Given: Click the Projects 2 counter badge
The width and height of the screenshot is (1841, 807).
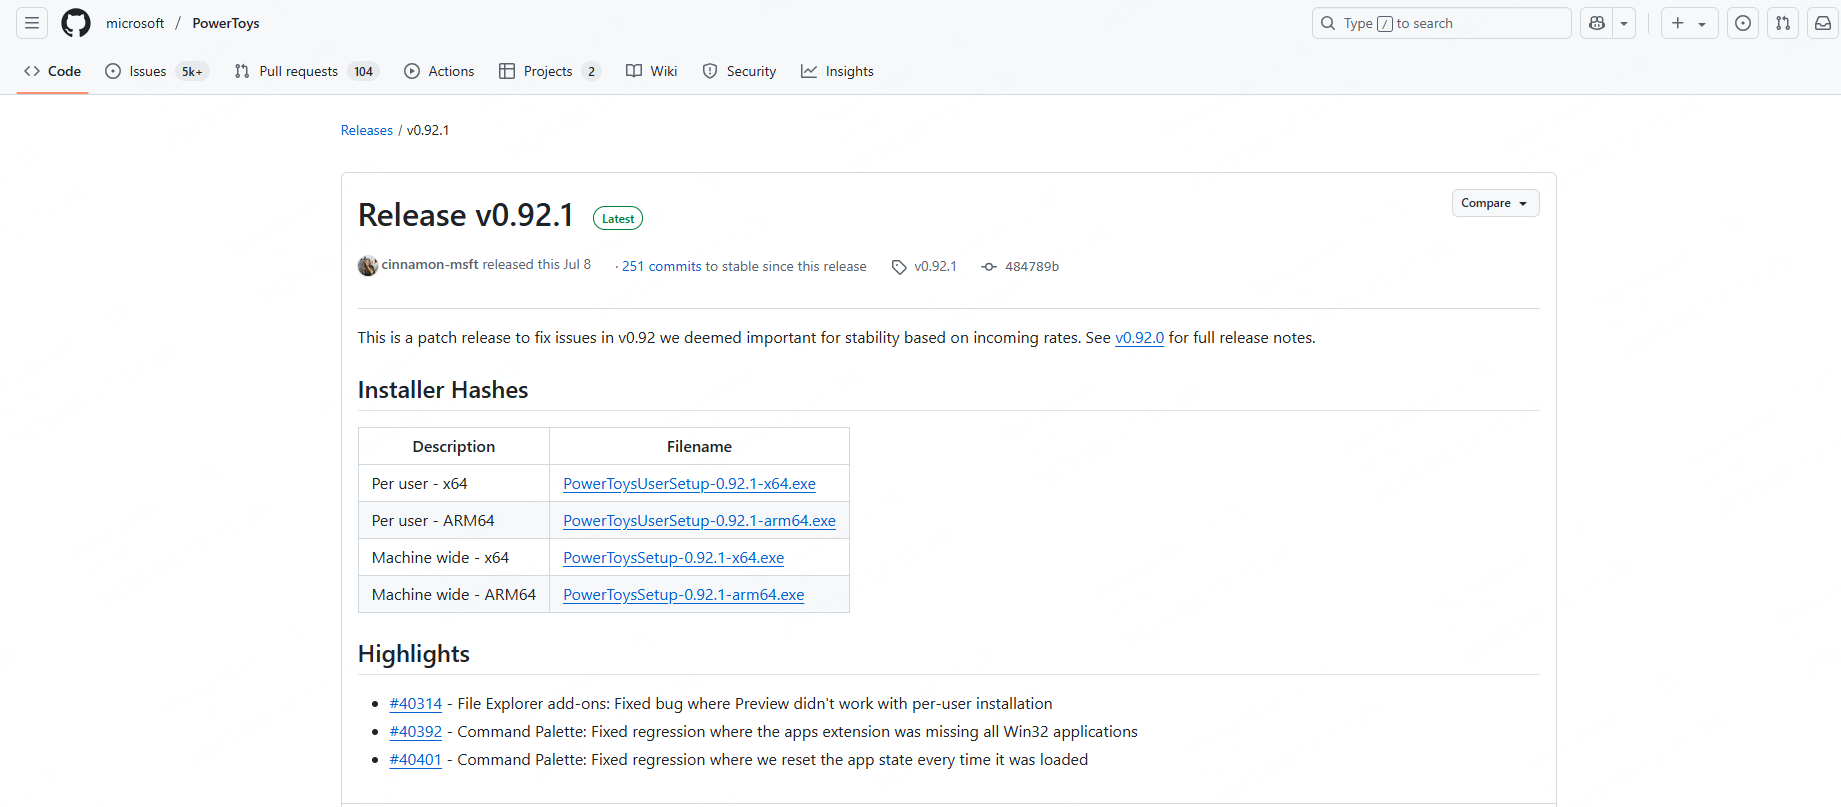Looking at the screenshot, I should 591,71.
